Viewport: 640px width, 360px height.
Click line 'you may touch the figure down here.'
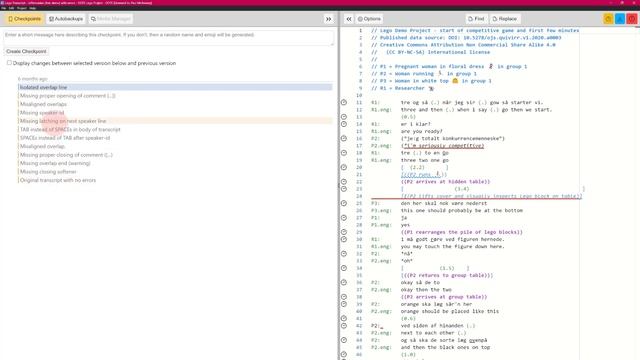(453, 247)
